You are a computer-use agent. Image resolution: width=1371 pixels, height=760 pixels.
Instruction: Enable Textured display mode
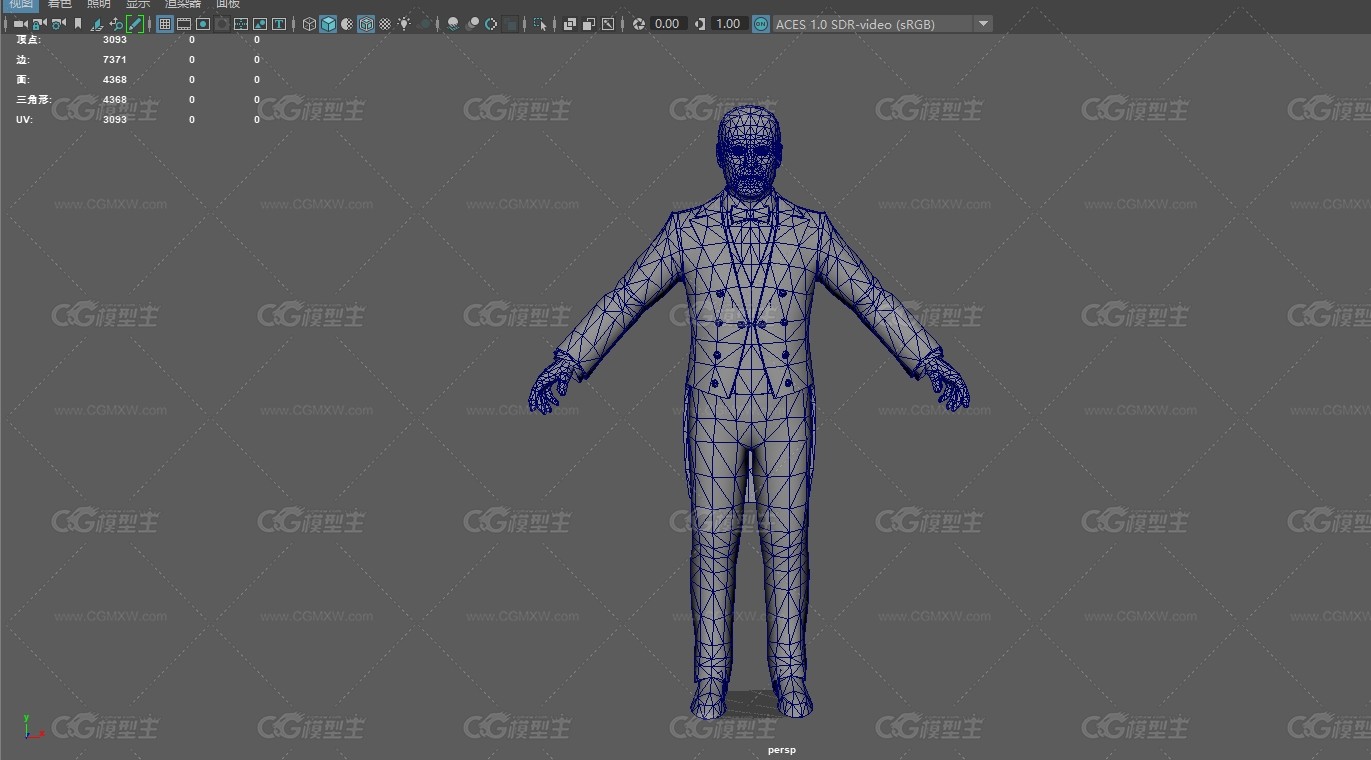pyautogui.click(x=385, y=24)
